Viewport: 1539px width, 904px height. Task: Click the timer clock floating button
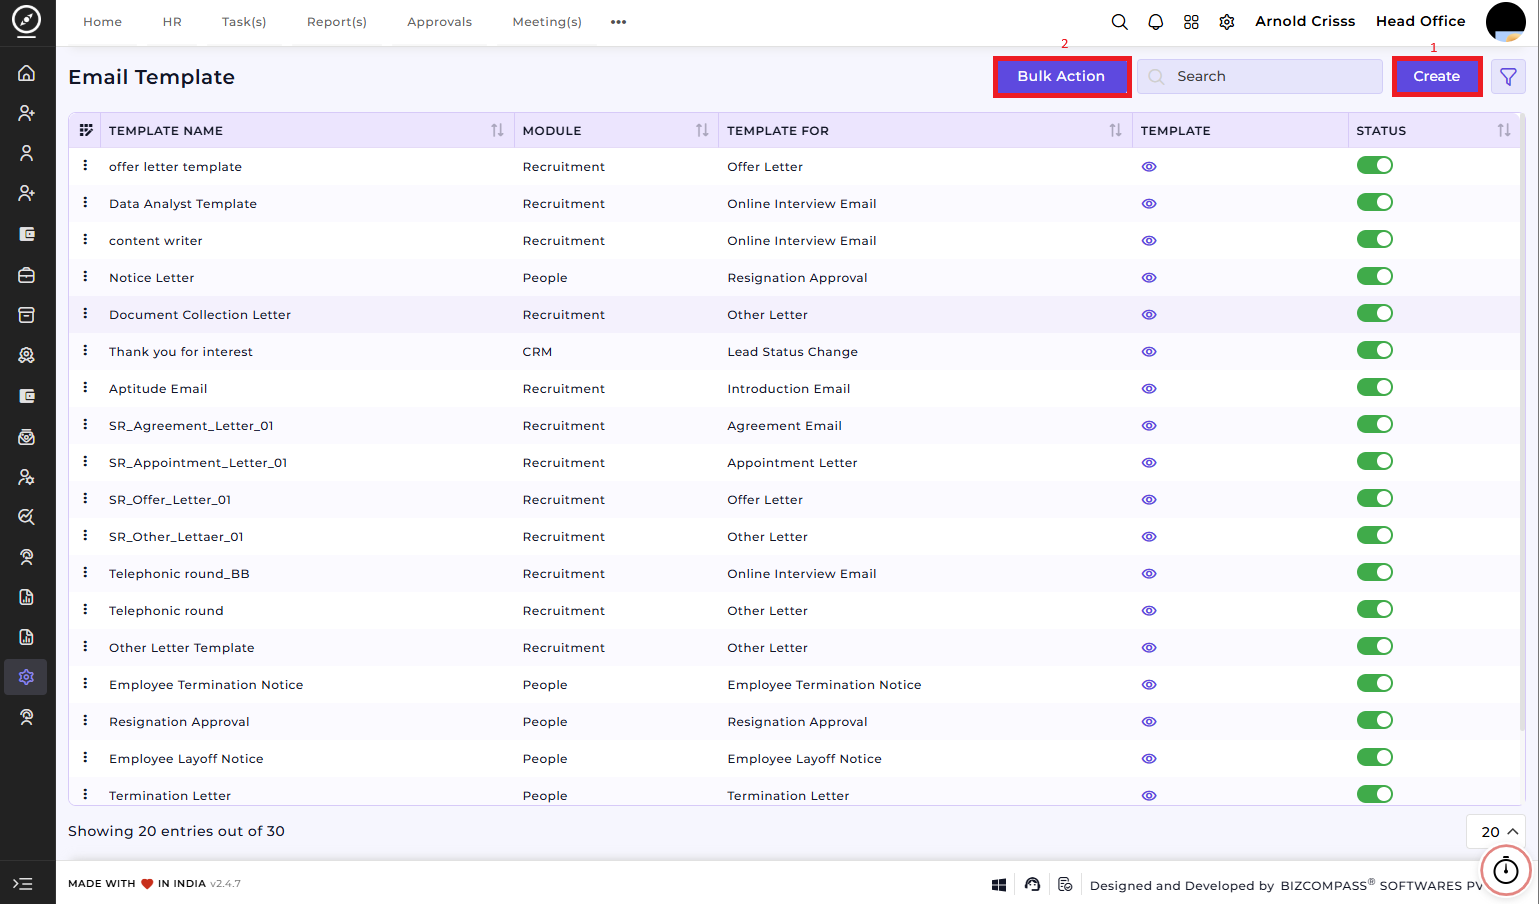(x=1506, y=871)
